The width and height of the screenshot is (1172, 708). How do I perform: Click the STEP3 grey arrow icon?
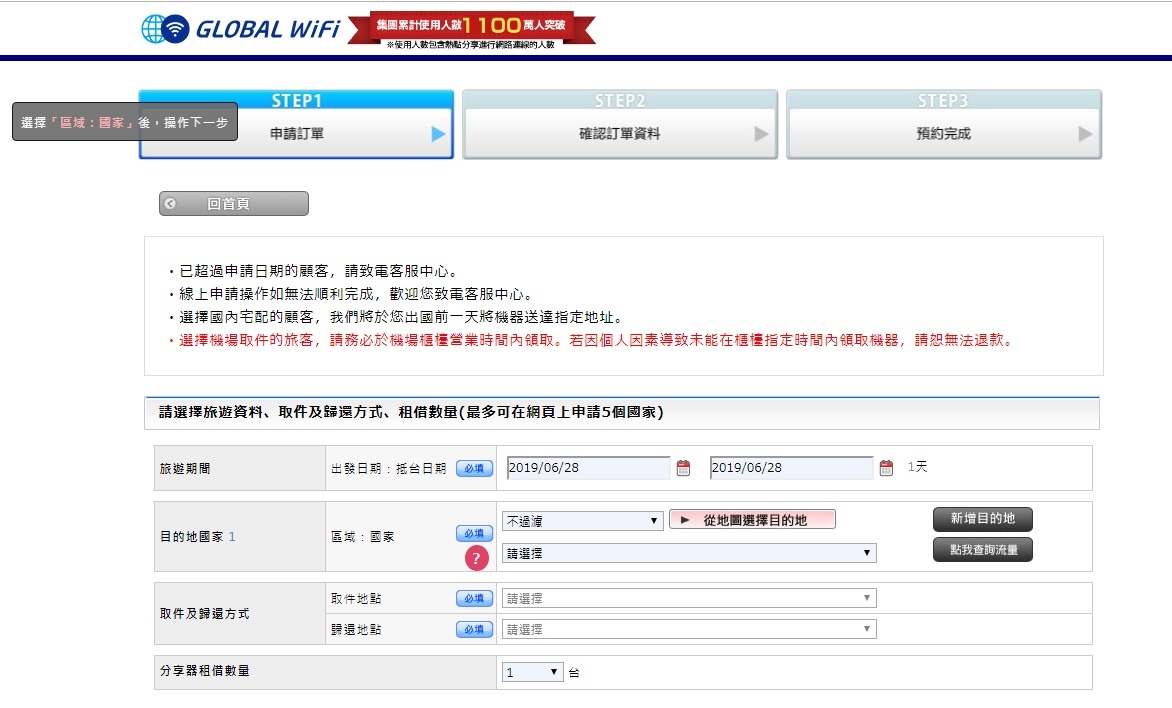pos(1085,134)
